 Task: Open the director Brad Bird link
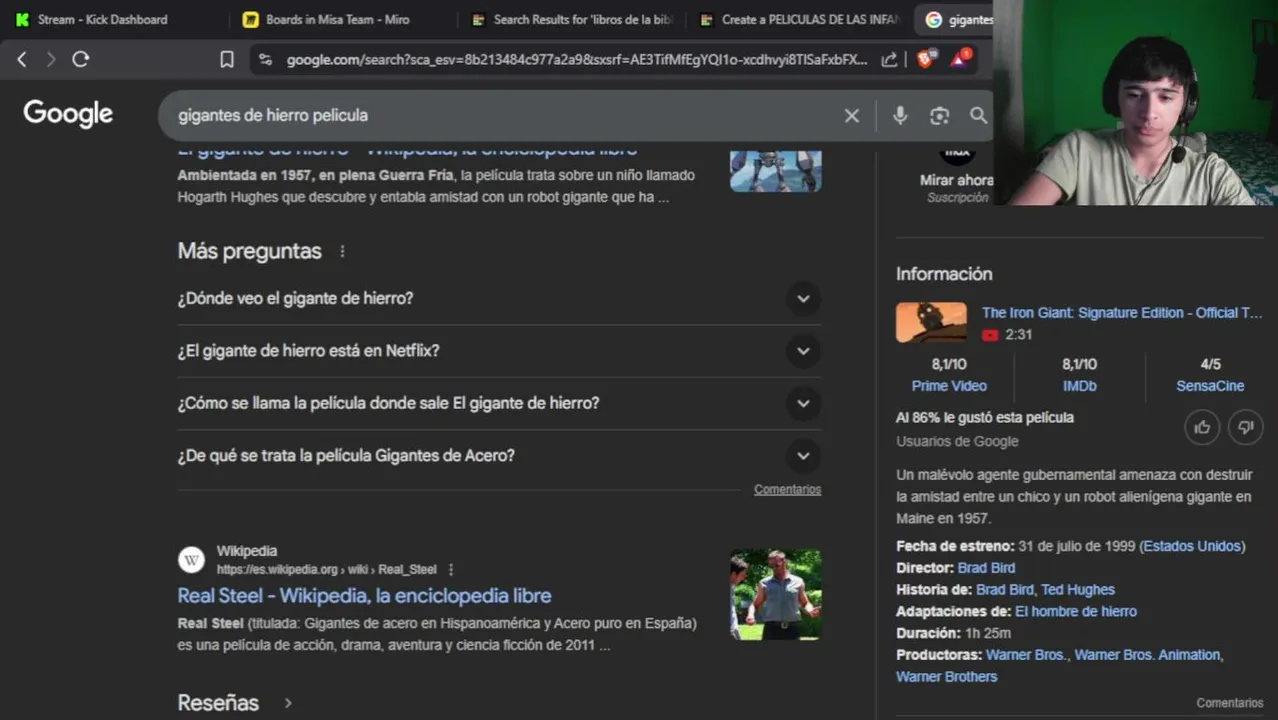click(986, 568)
